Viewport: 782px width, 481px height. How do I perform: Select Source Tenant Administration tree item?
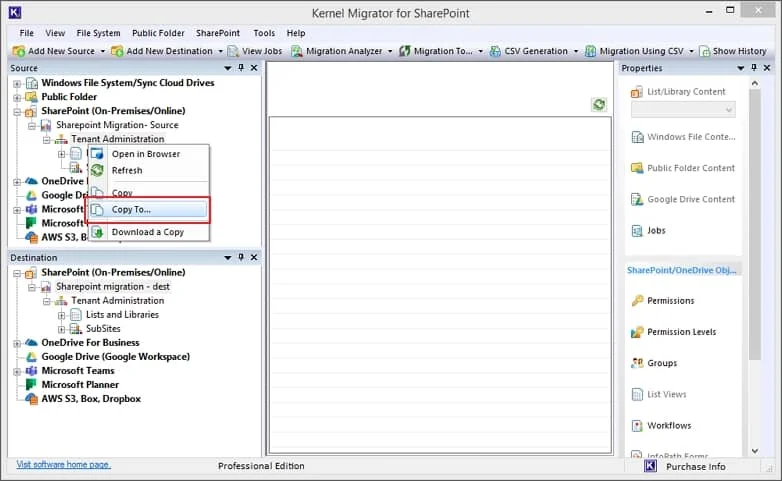tap(118, 139)
